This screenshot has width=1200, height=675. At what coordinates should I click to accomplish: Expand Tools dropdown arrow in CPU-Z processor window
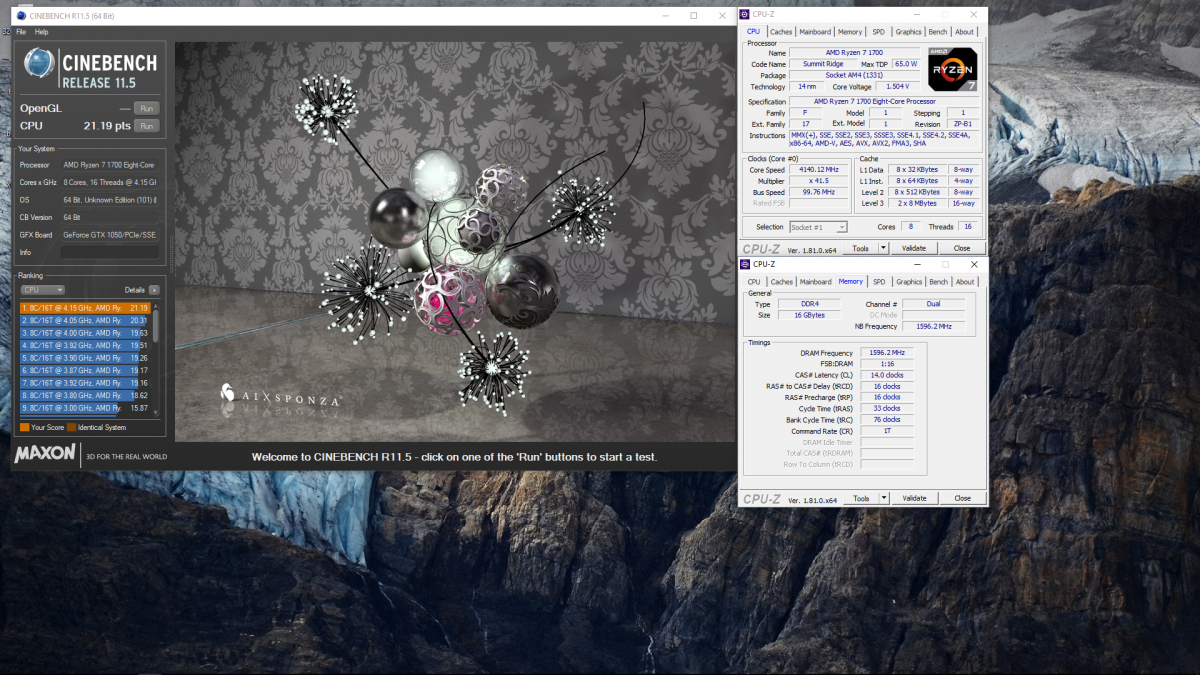882,248
